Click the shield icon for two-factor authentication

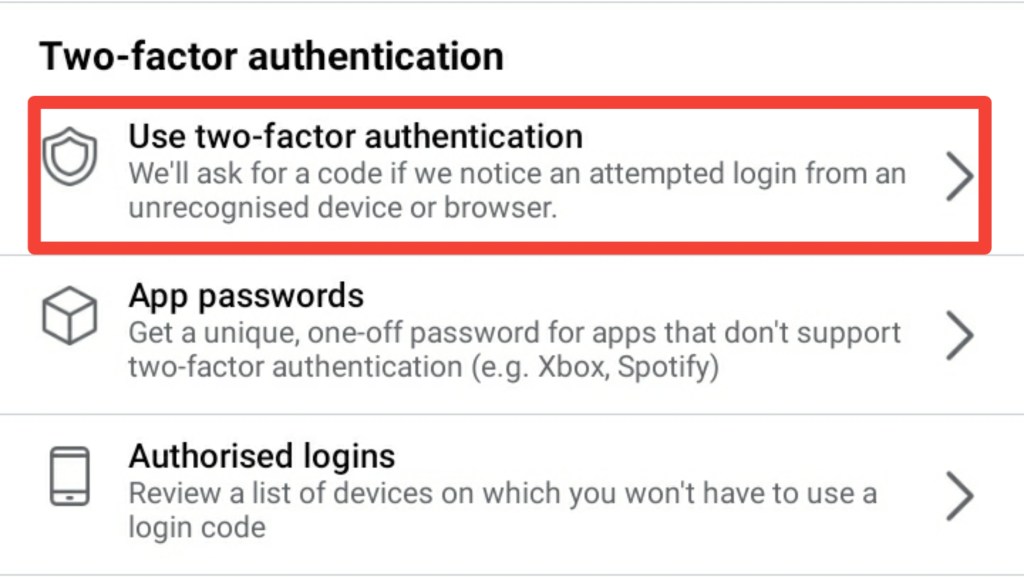click(69, 158)
